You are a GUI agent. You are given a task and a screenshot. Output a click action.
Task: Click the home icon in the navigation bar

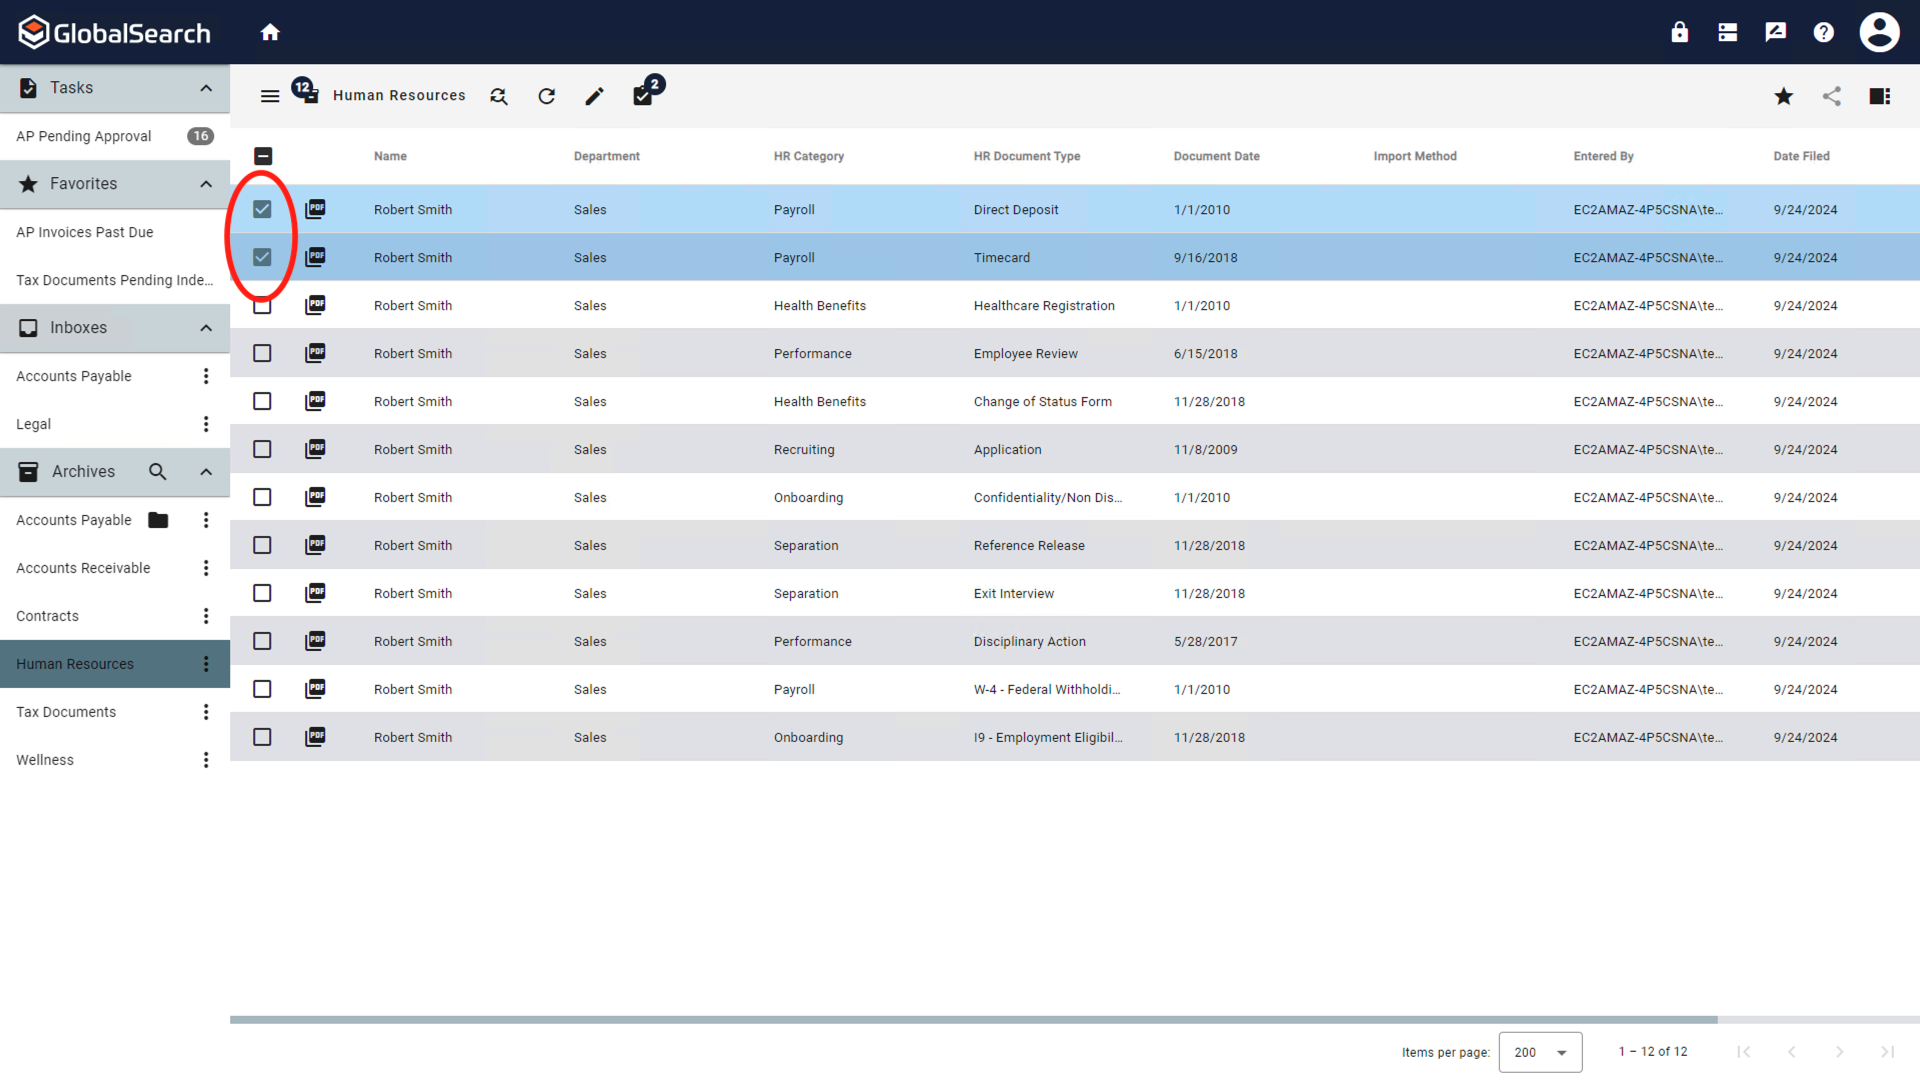point(270,31)
